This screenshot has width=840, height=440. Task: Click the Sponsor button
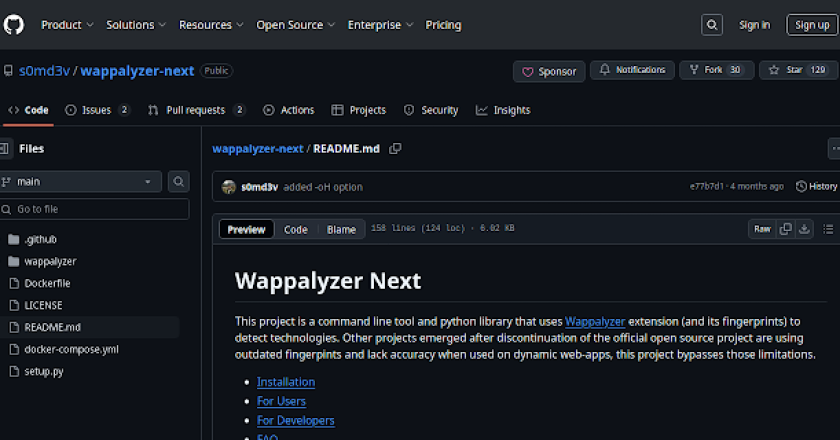point(549,71)
